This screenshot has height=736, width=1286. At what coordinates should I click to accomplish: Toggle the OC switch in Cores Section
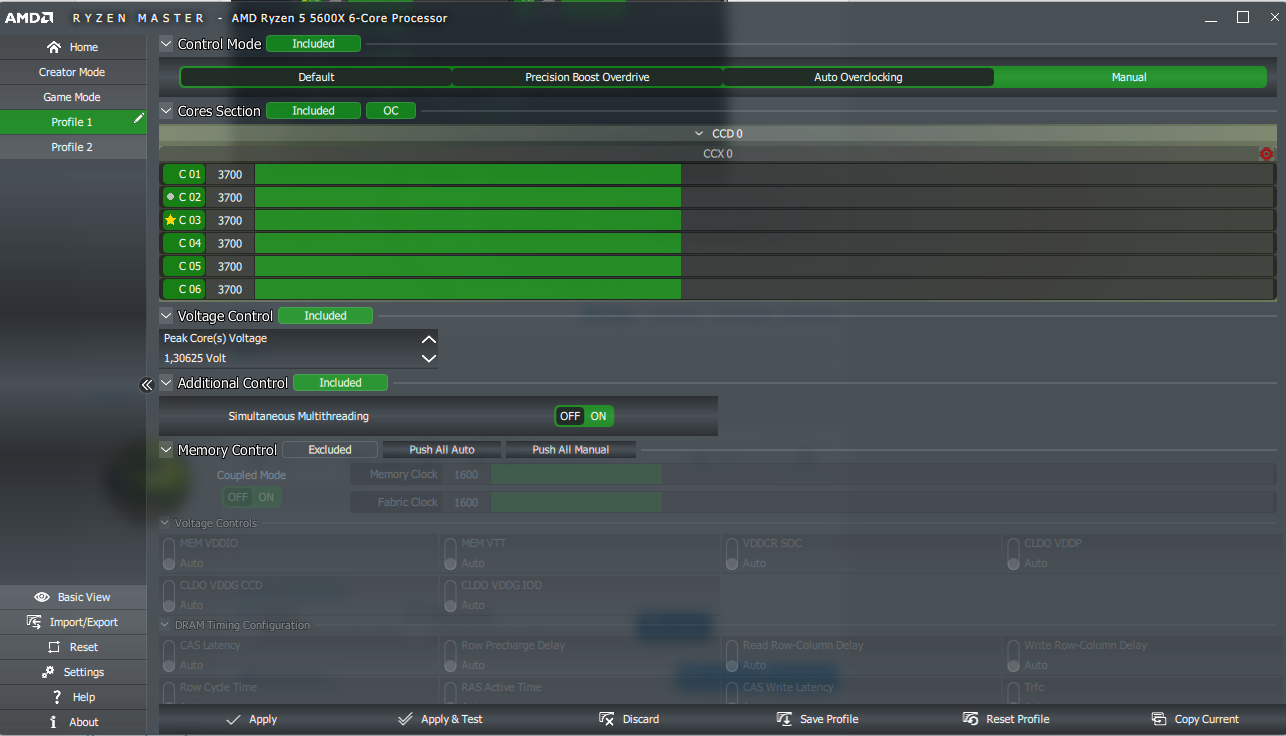[391, 111]
